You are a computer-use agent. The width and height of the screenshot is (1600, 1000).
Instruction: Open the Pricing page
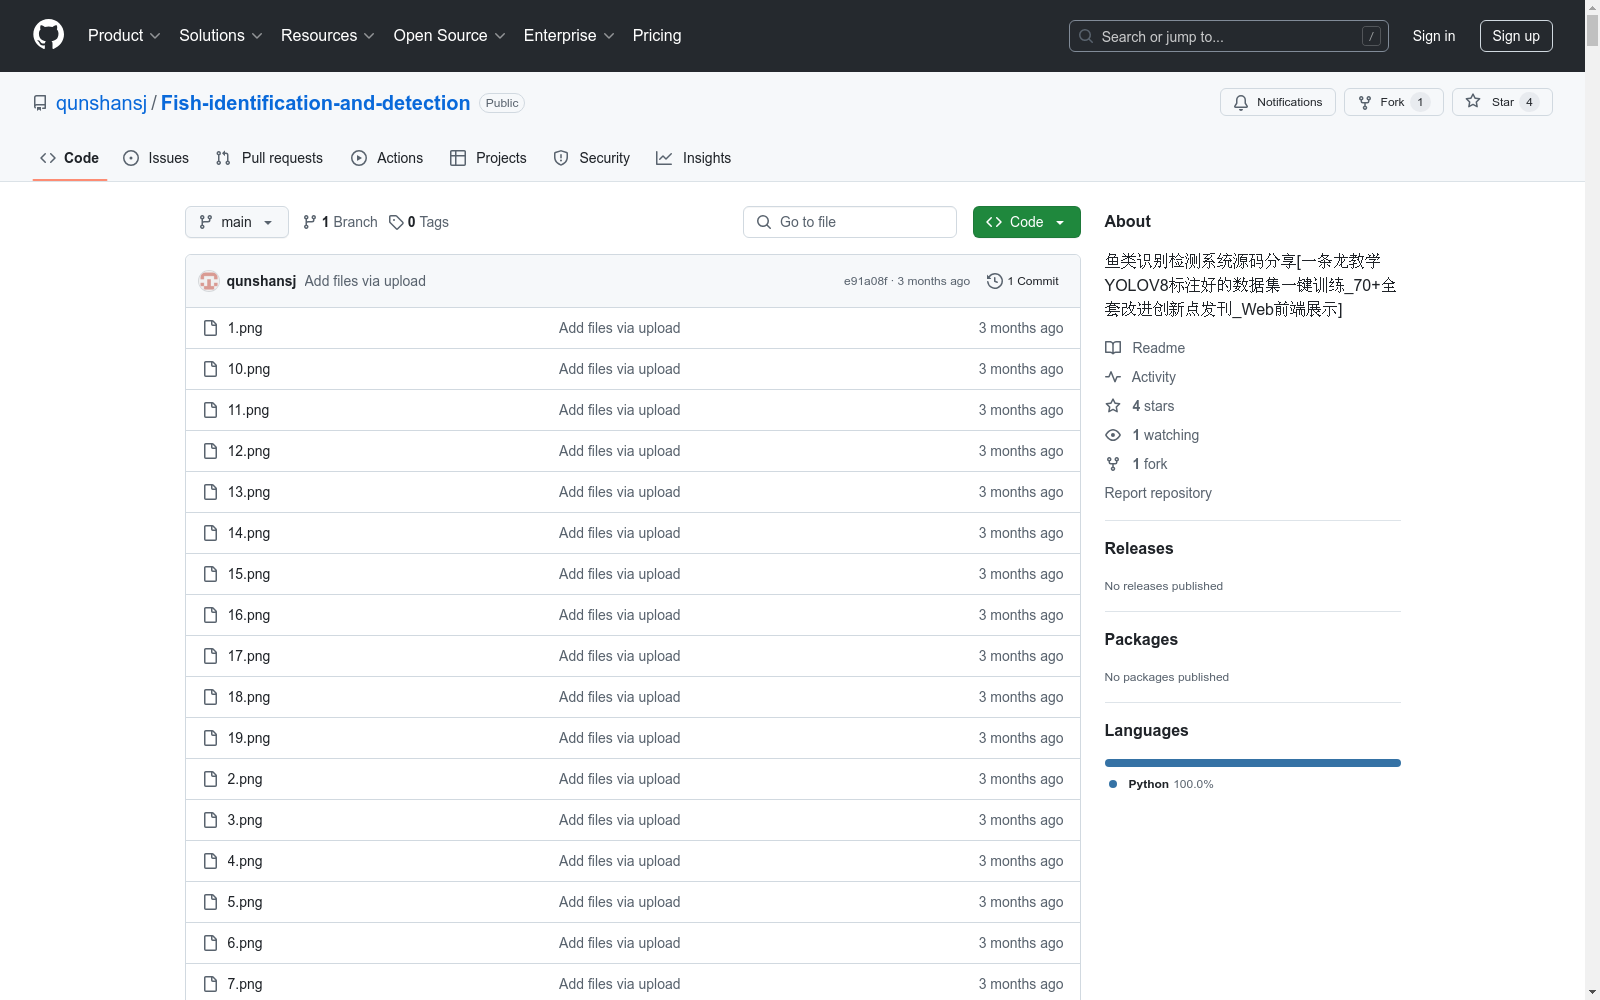[657, 35]
